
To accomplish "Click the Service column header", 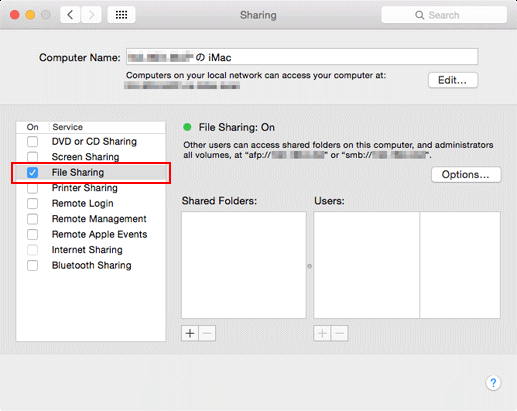I will tap(107, 127).
